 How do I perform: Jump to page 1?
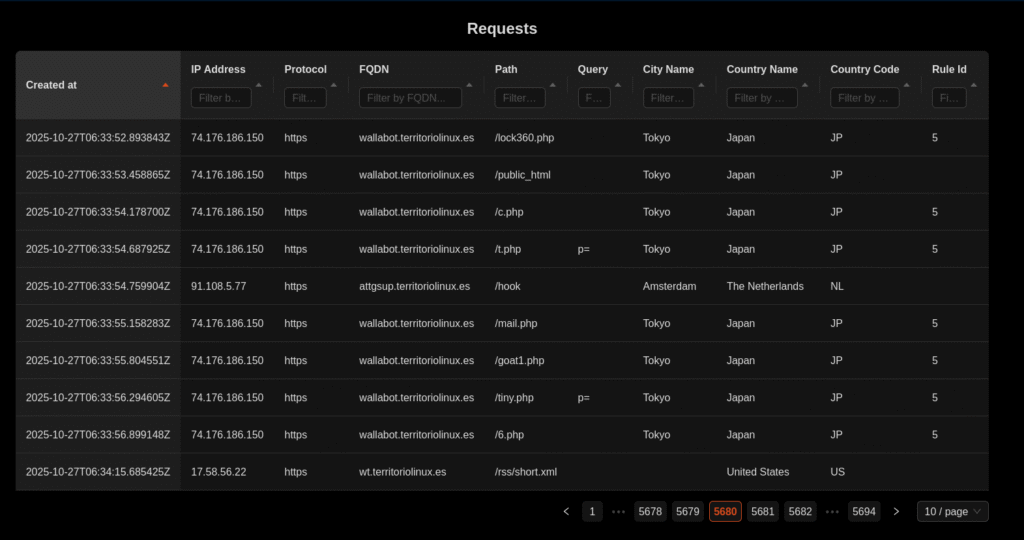tap(592, 511)
